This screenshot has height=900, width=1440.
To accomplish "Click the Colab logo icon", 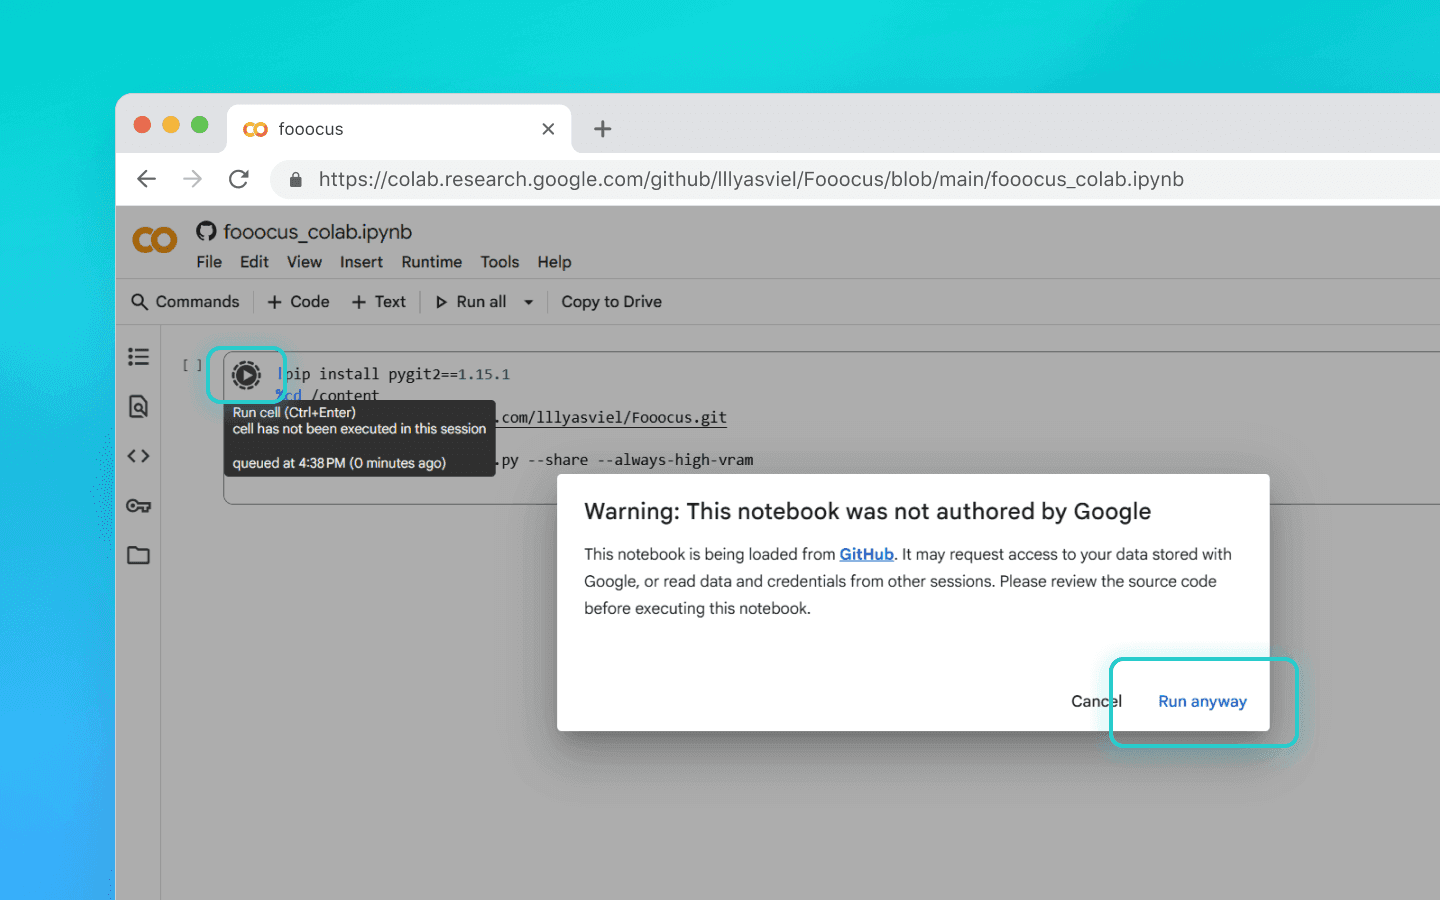I will point(155,240).
